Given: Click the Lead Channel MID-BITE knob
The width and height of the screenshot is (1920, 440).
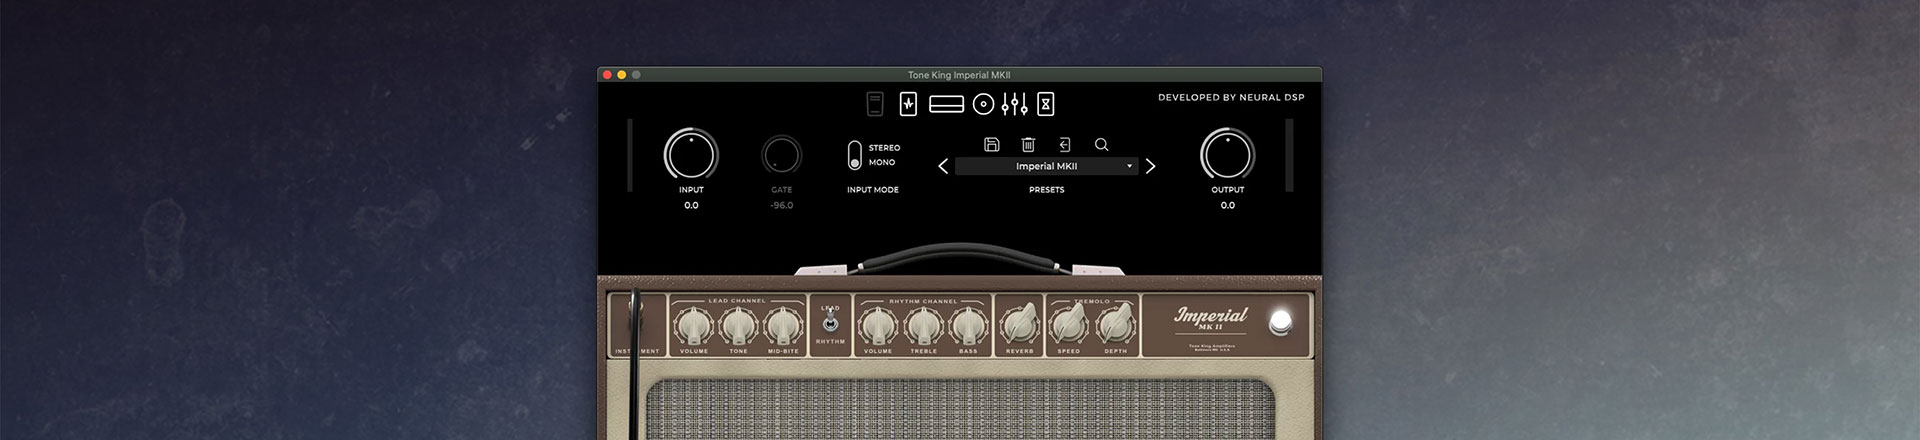Looking at the screenshot, I should pyautogui.click(x=783, y=326).
